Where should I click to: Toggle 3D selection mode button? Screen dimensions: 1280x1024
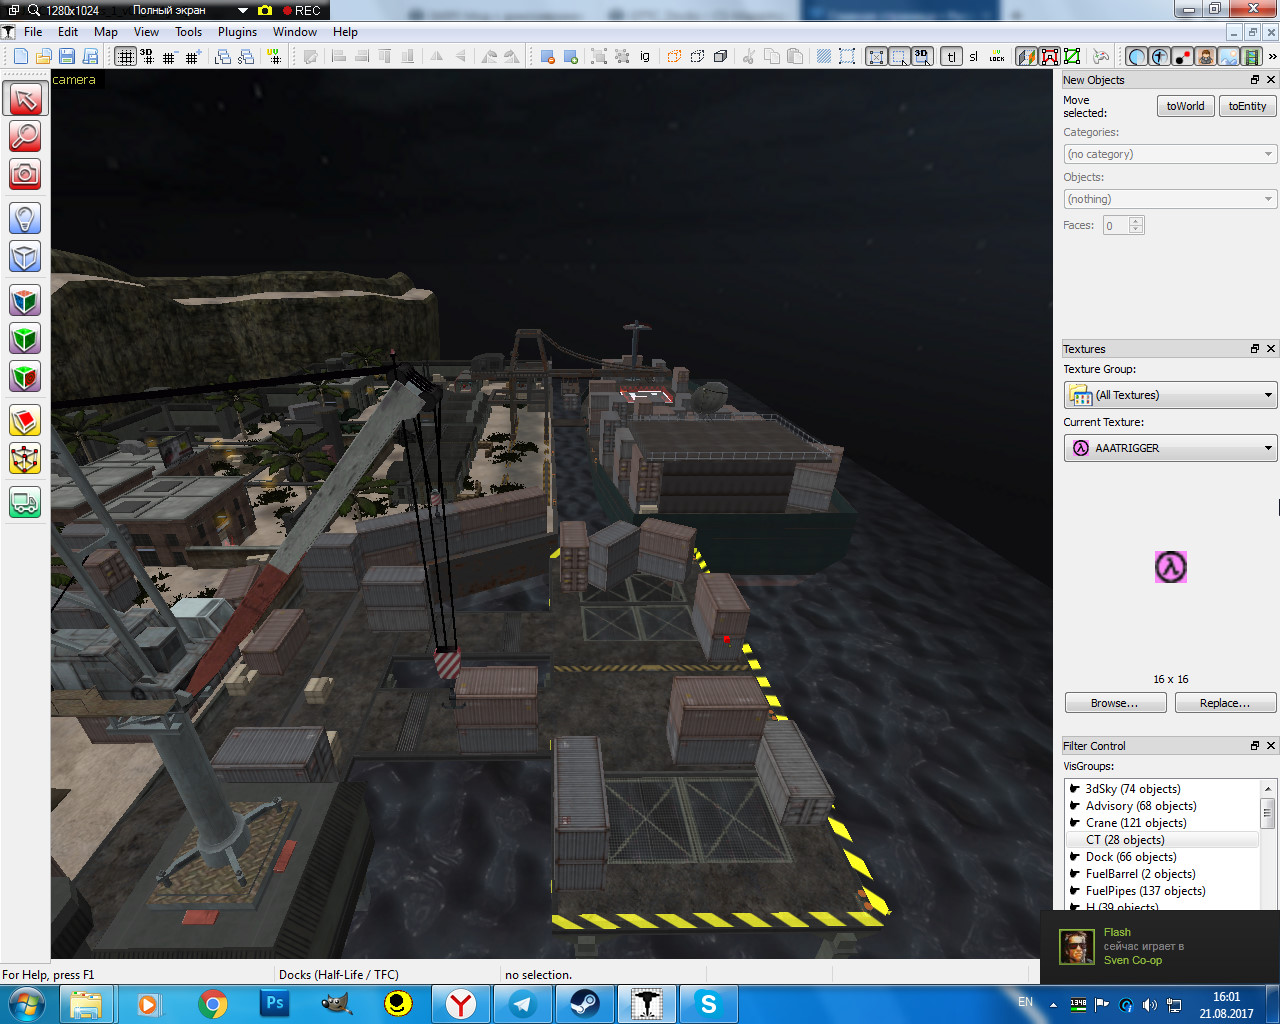click(x=922, y=57)
